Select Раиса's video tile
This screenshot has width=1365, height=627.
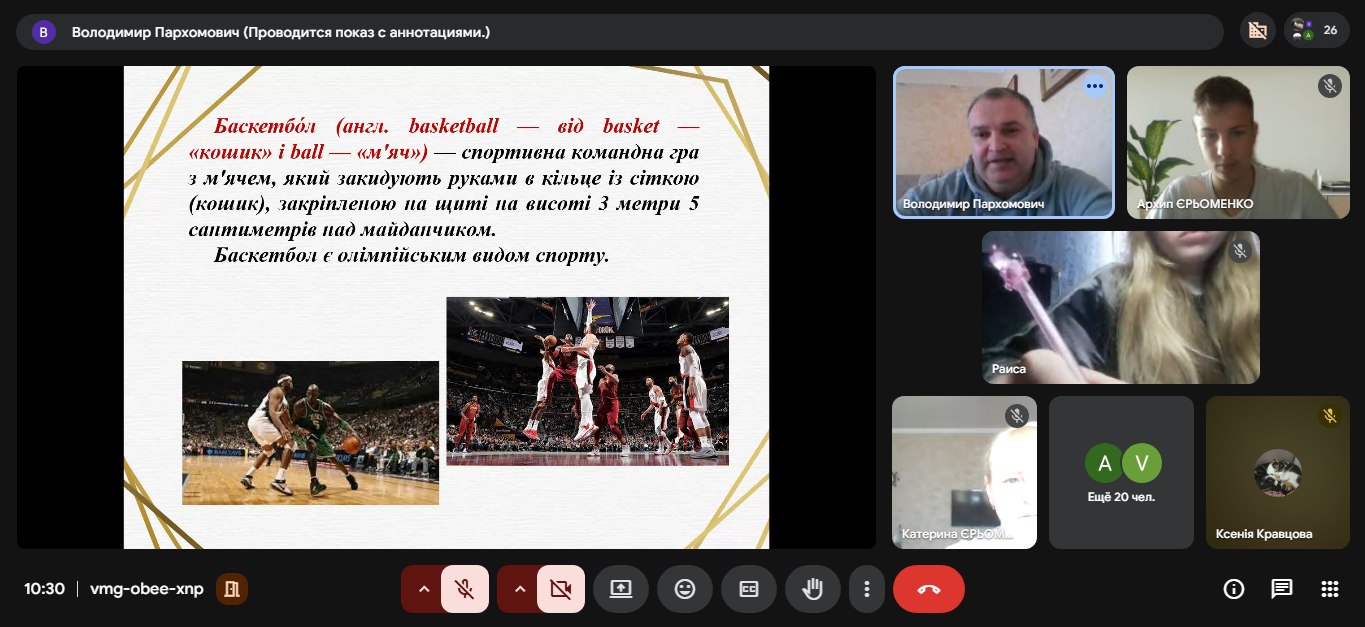1120,307
